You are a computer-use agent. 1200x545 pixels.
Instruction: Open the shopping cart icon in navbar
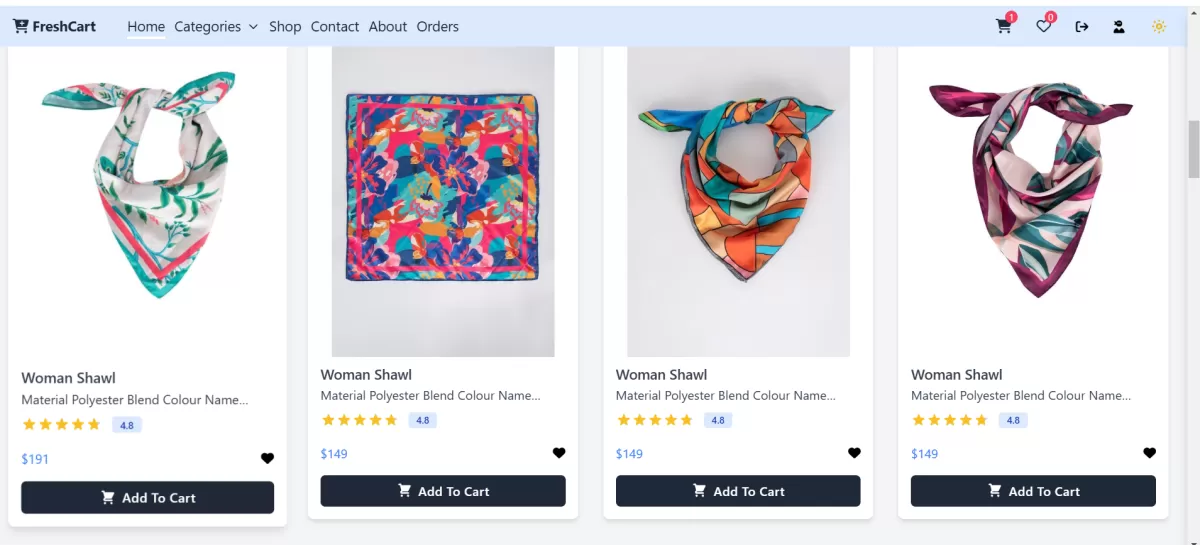pos(1004,27)
